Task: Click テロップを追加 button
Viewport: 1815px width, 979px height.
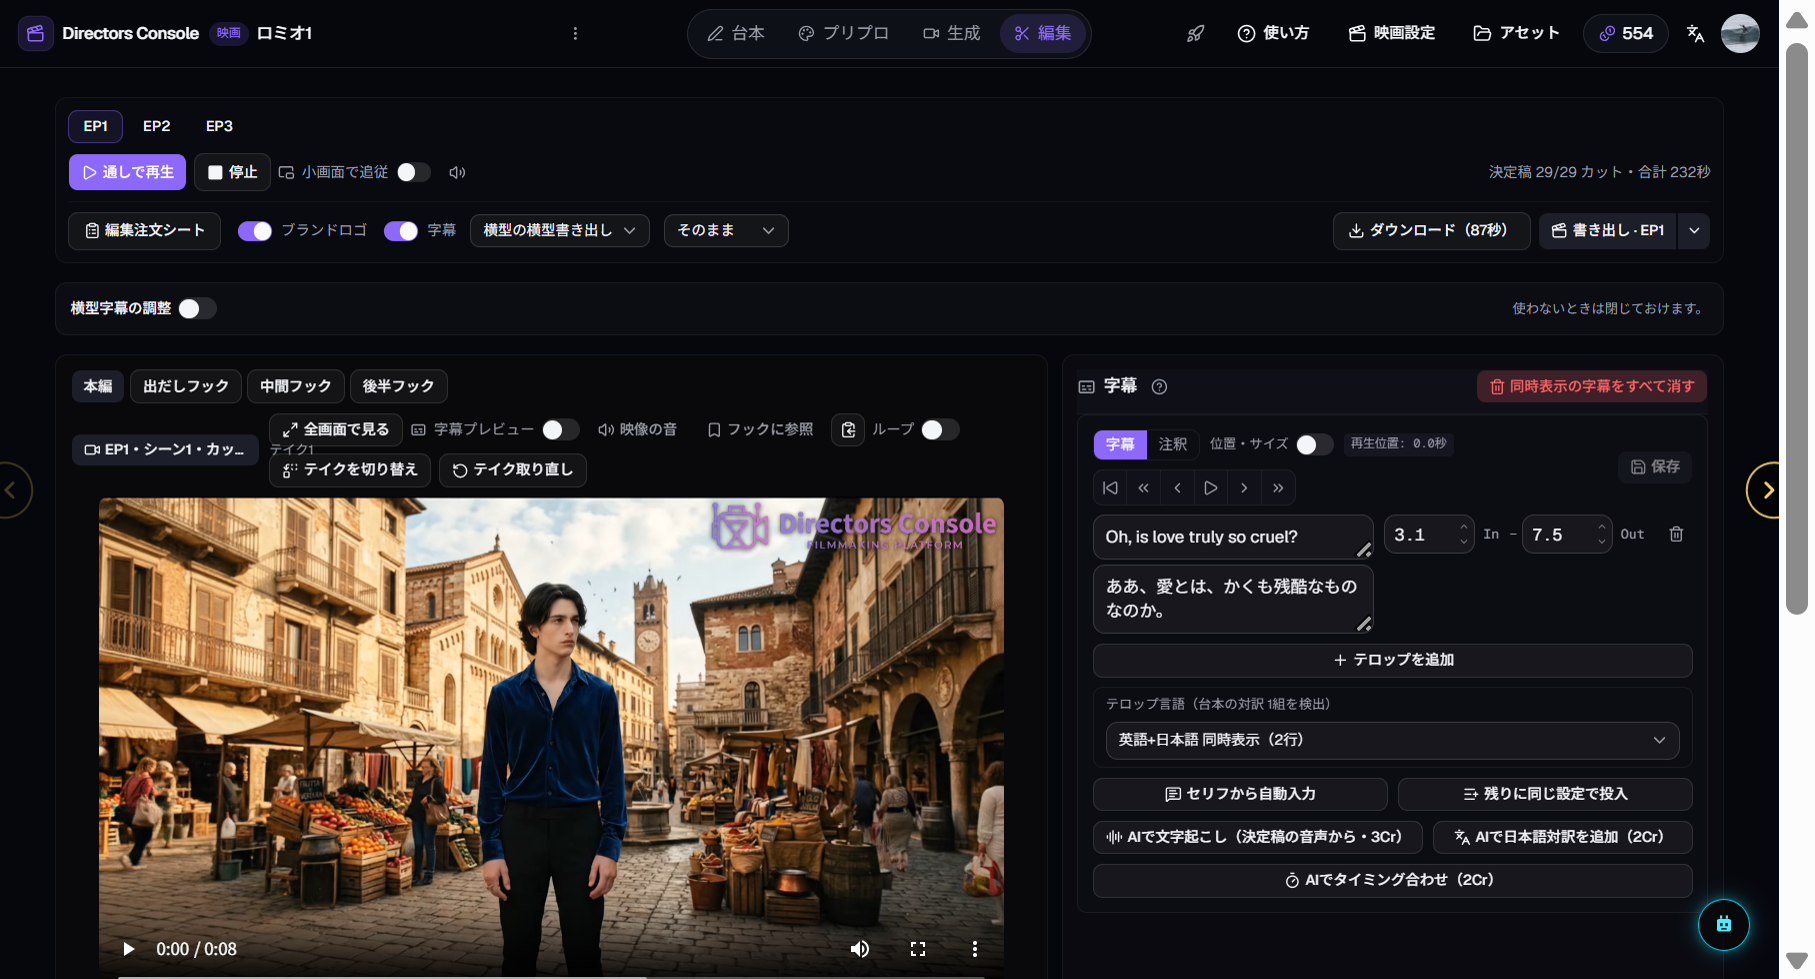Action: coord(1392,661)
